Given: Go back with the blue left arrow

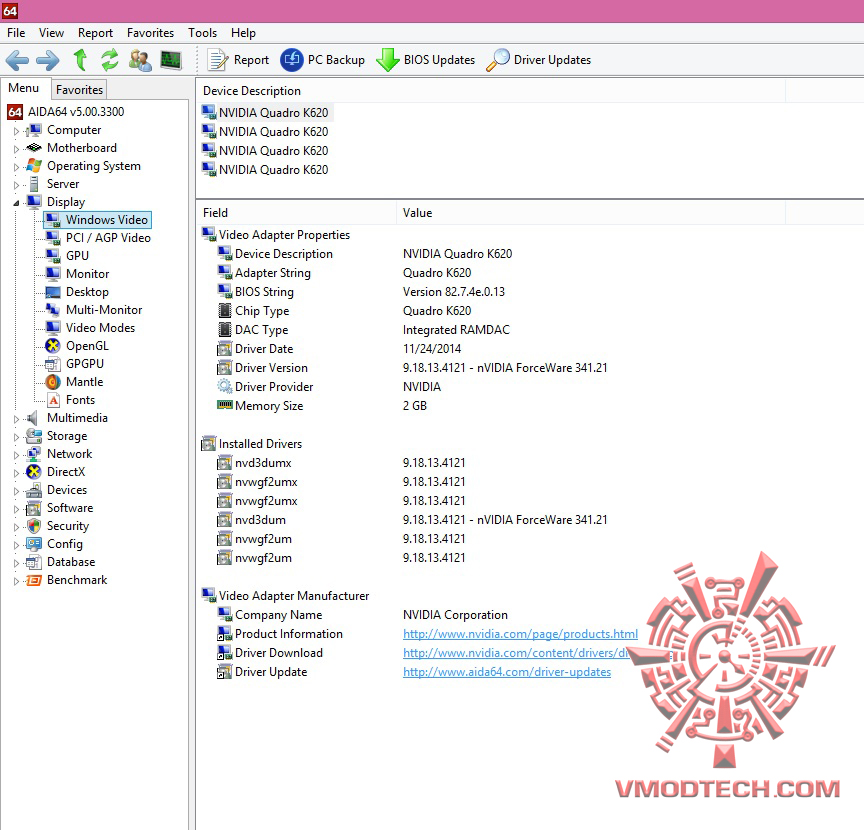Looking at the screenshot, I should coord(17,60).
